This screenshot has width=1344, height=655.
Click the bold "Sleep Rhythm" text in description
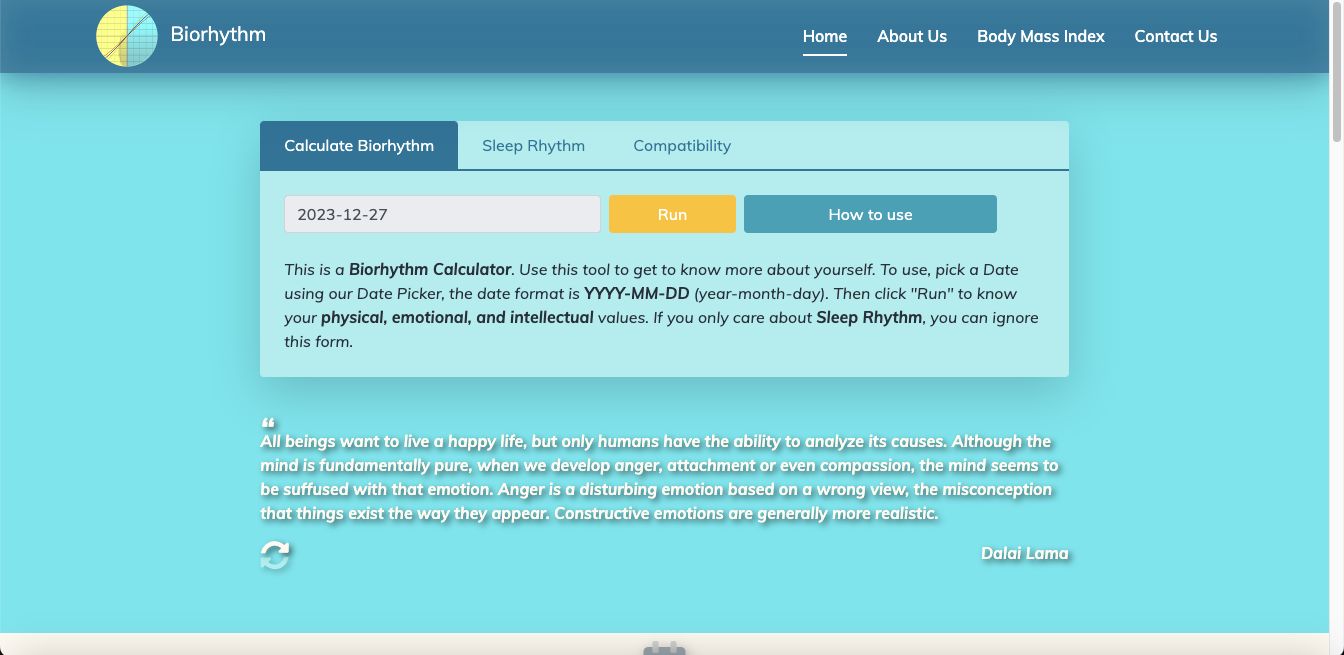869,317
